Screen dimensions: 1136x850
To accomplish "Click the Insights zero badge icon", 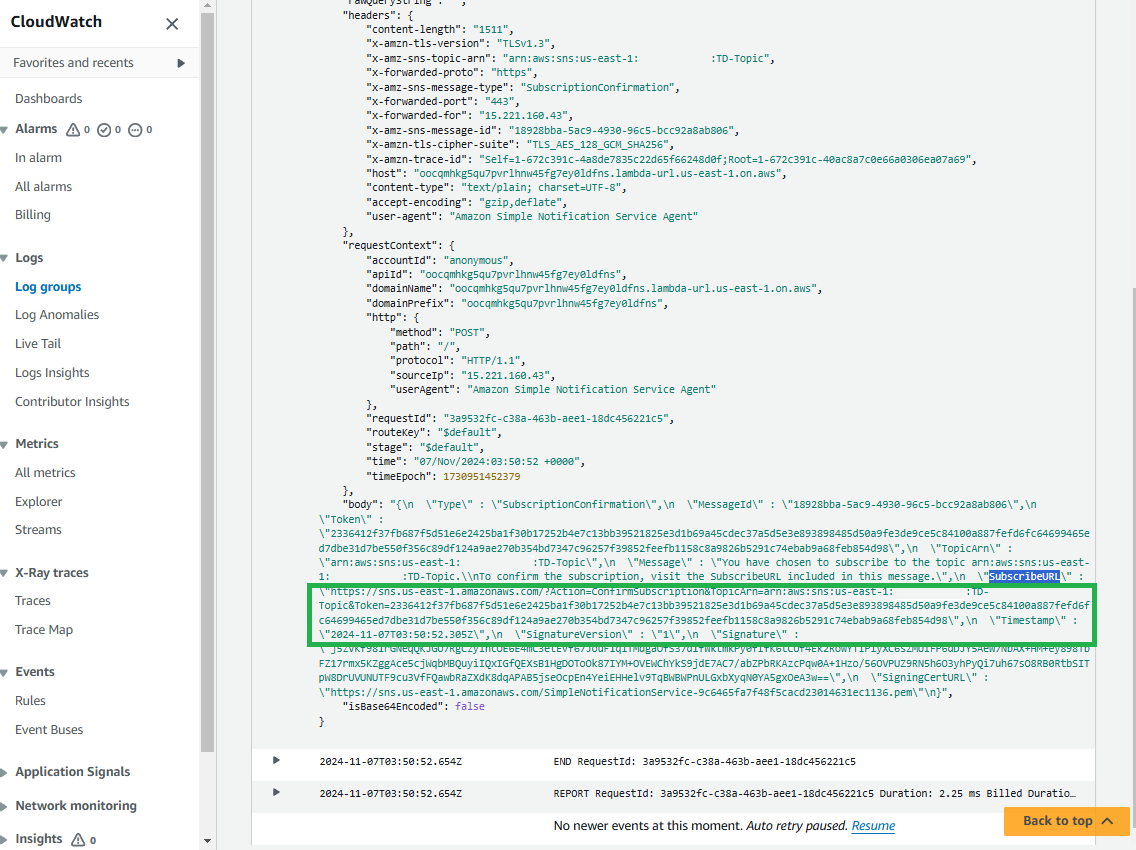I will pos(80,839).
